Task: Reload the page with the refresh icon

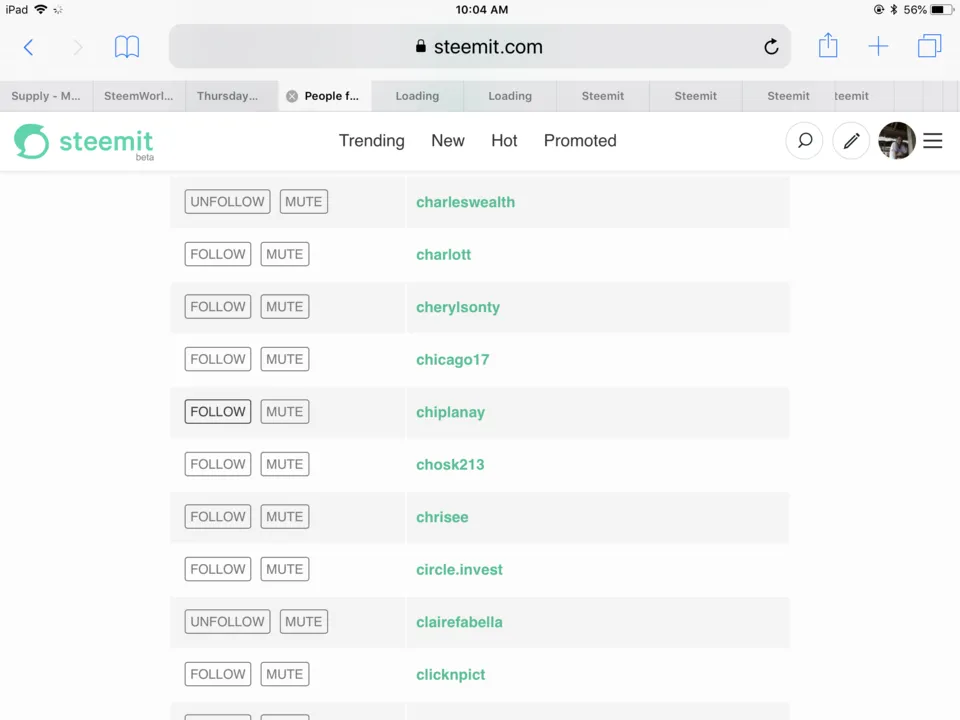Action: pyautogui.click(x=771, y=47)
